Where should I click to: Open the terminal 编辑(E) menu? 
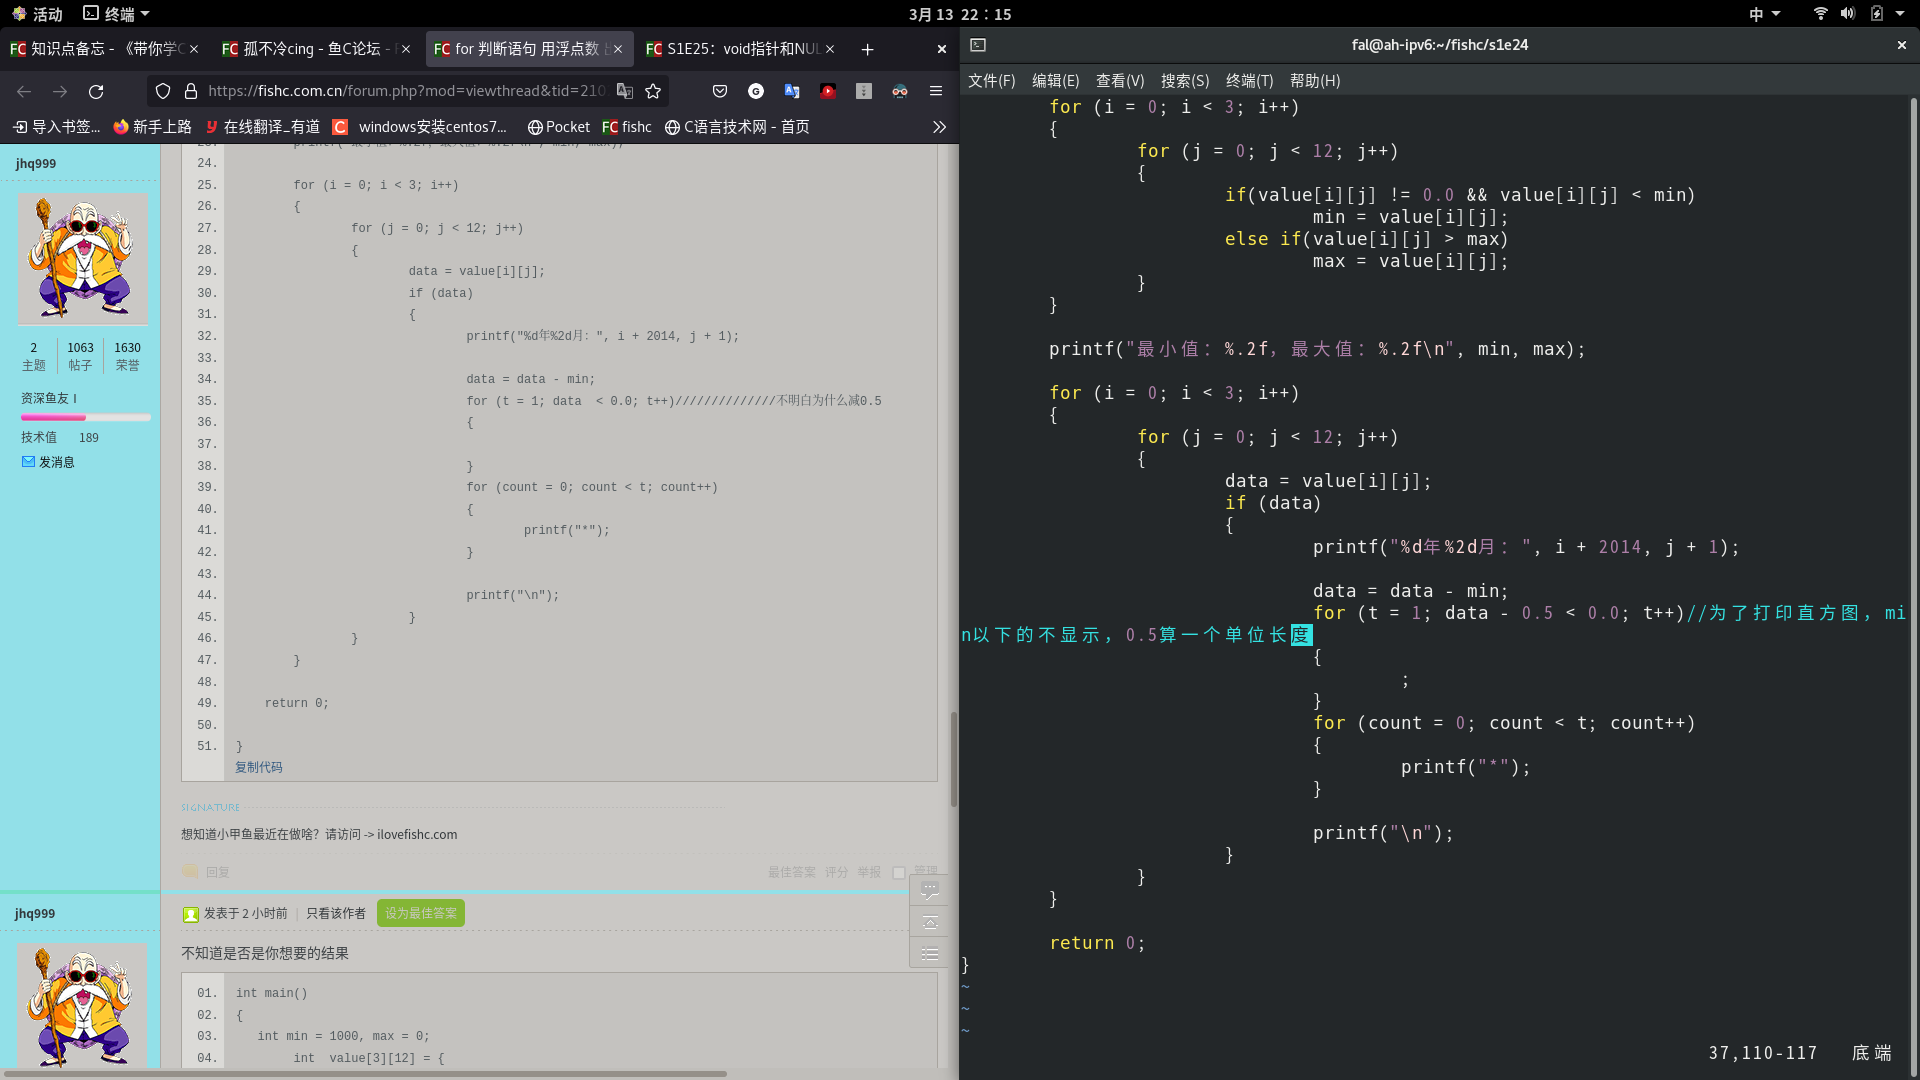click(x=1055, y=81)
